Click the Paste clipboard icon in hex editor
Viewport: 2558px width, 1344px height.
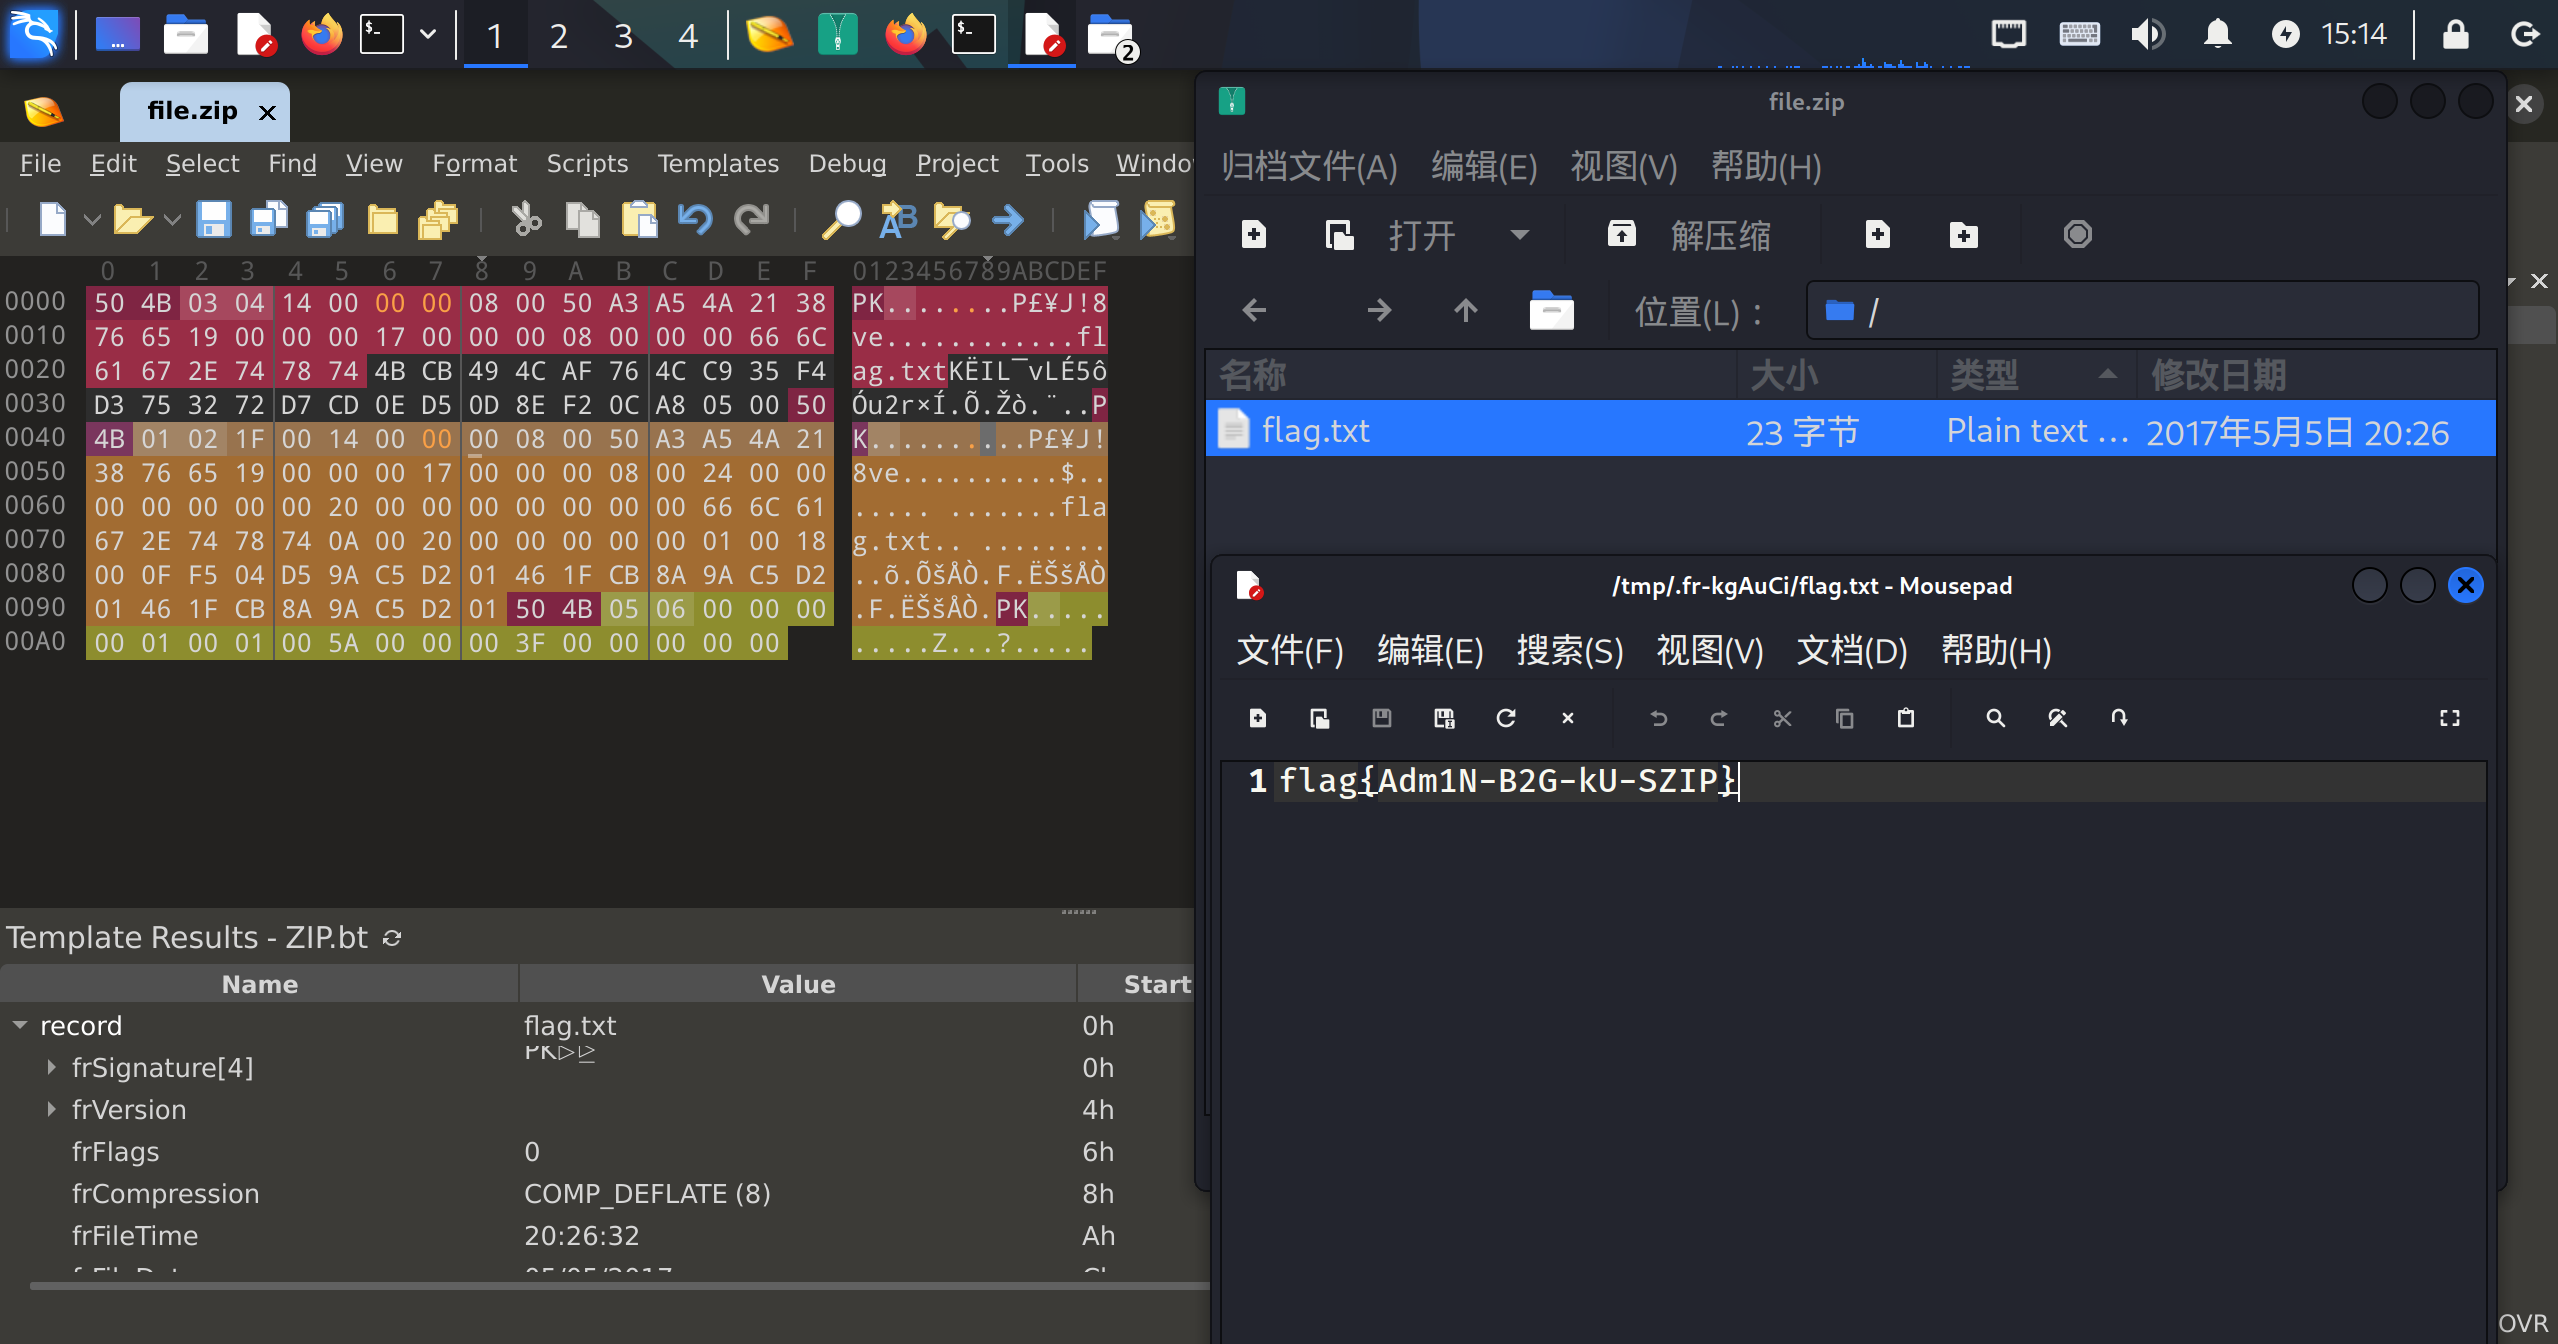coord(639,219)
